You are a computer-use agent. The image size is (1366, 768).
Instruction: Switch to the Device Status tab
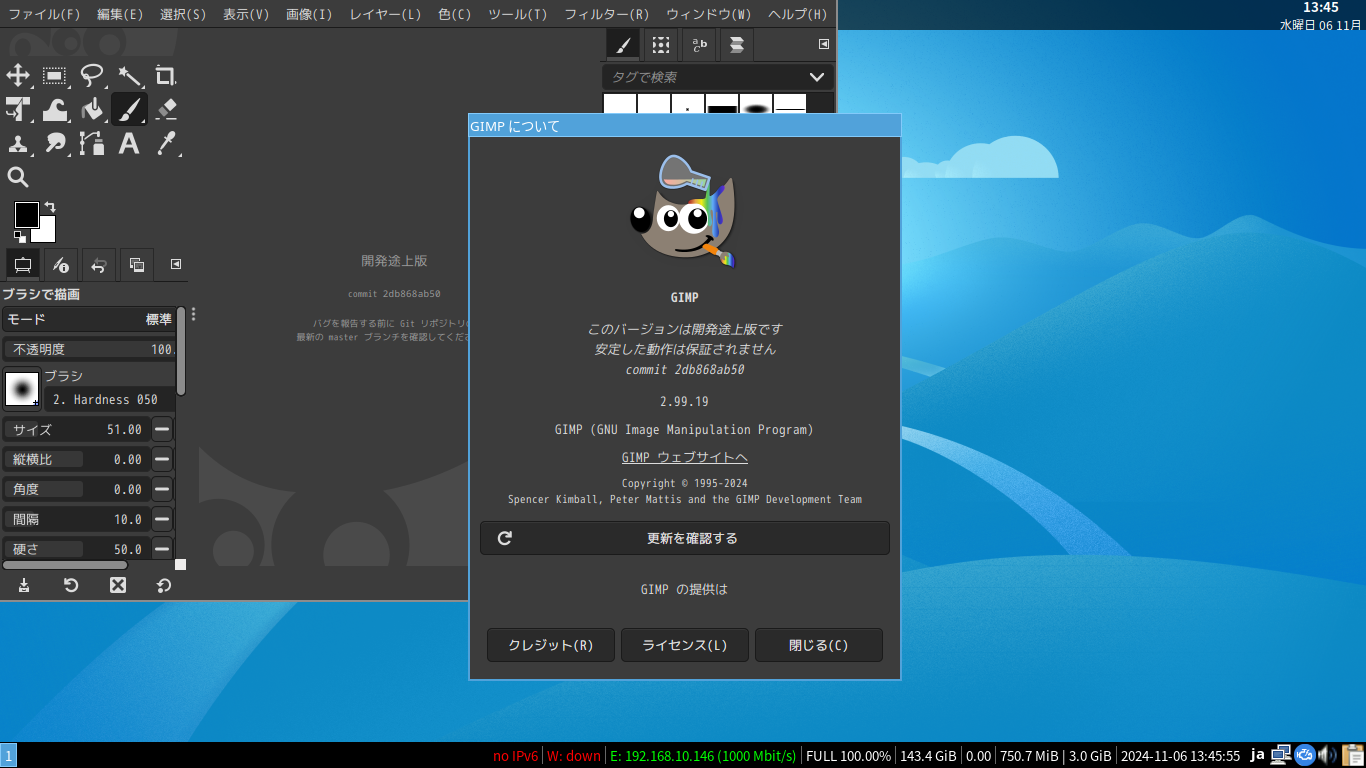(61, 265)
